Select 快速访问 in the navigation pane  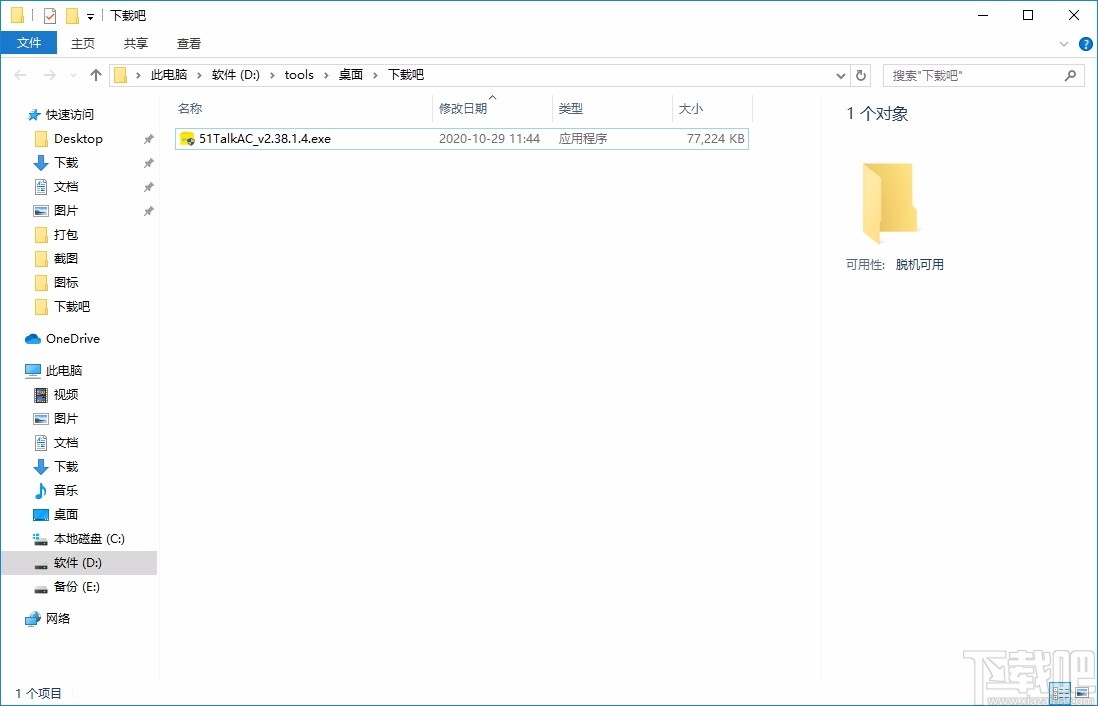click(x=69, y=114)
